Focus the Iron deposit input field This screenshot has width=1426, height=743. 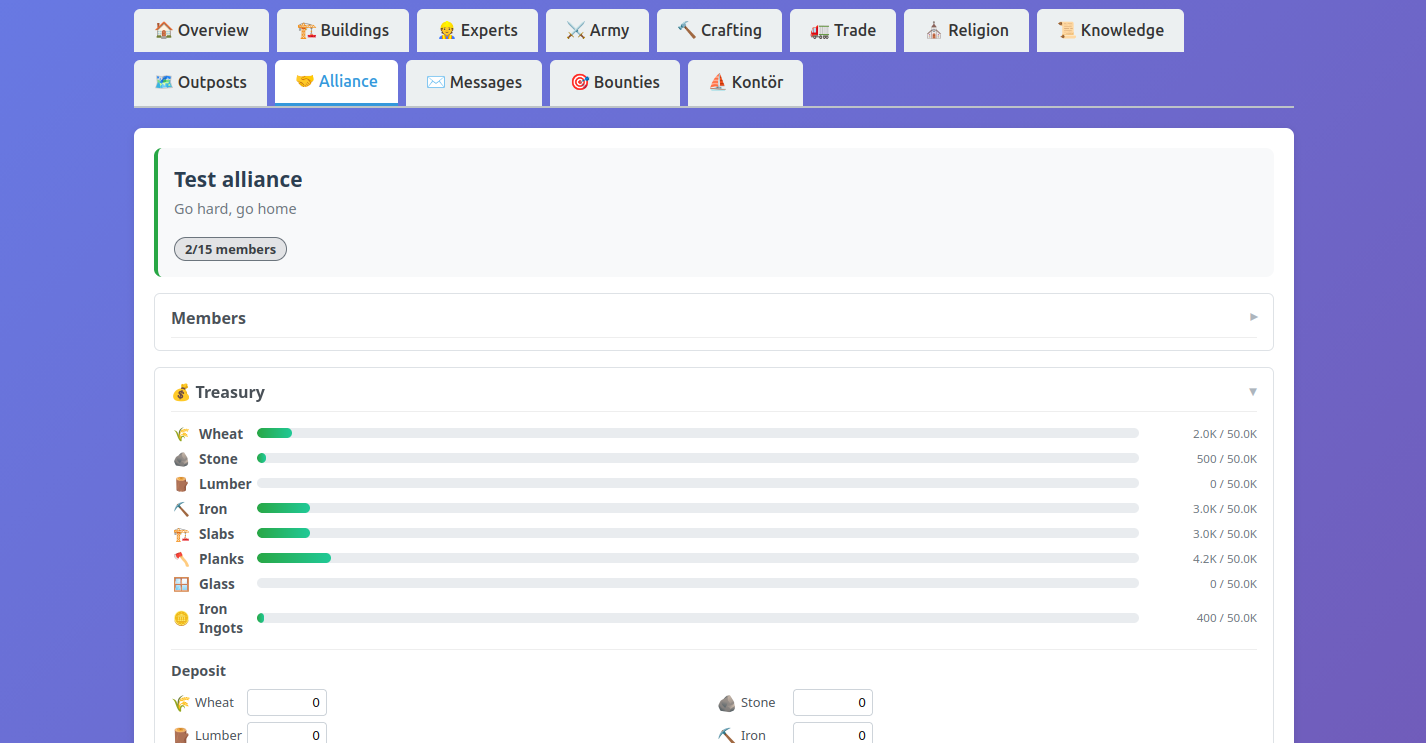pyautogui.click(x=833, y=735)
